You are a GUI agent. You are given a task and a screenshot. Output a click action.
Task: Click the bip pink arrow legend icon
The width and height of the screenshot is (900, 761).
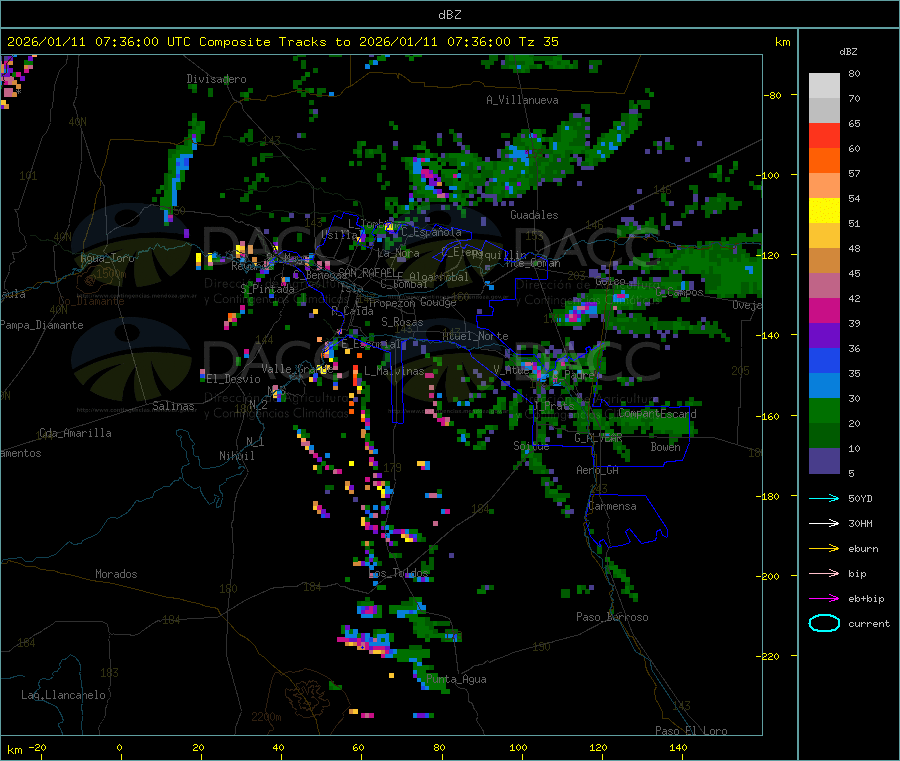pos(824,573)
